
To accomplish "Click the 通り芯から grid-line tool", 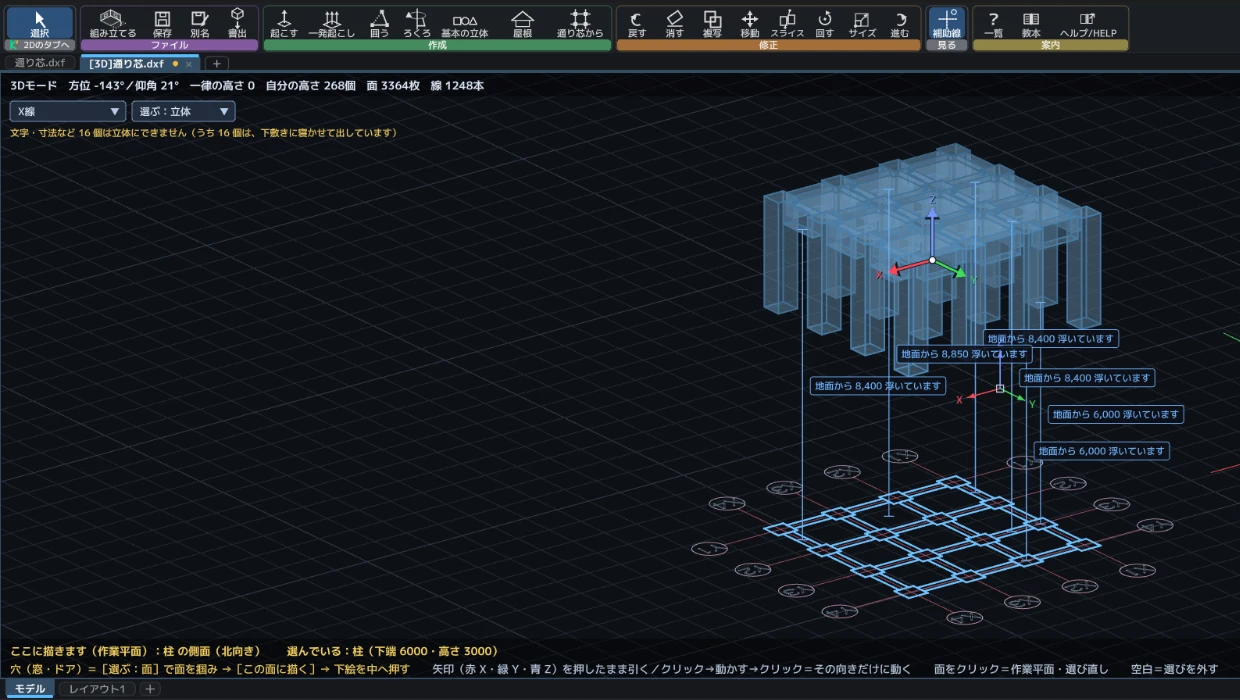I will click(580, 23).
